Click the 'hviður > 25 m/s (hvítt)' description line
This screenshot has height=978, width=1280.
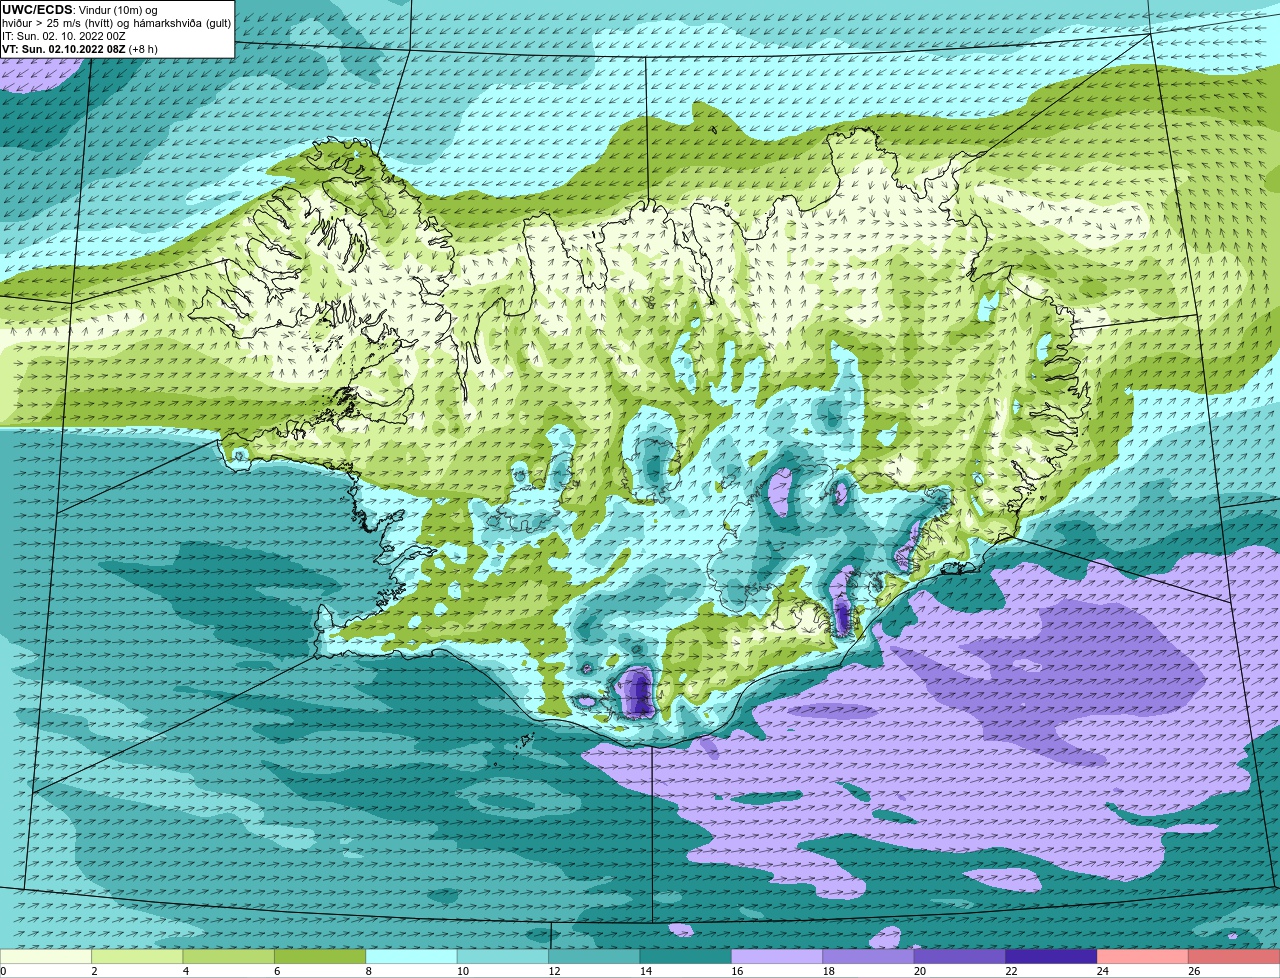115,23
